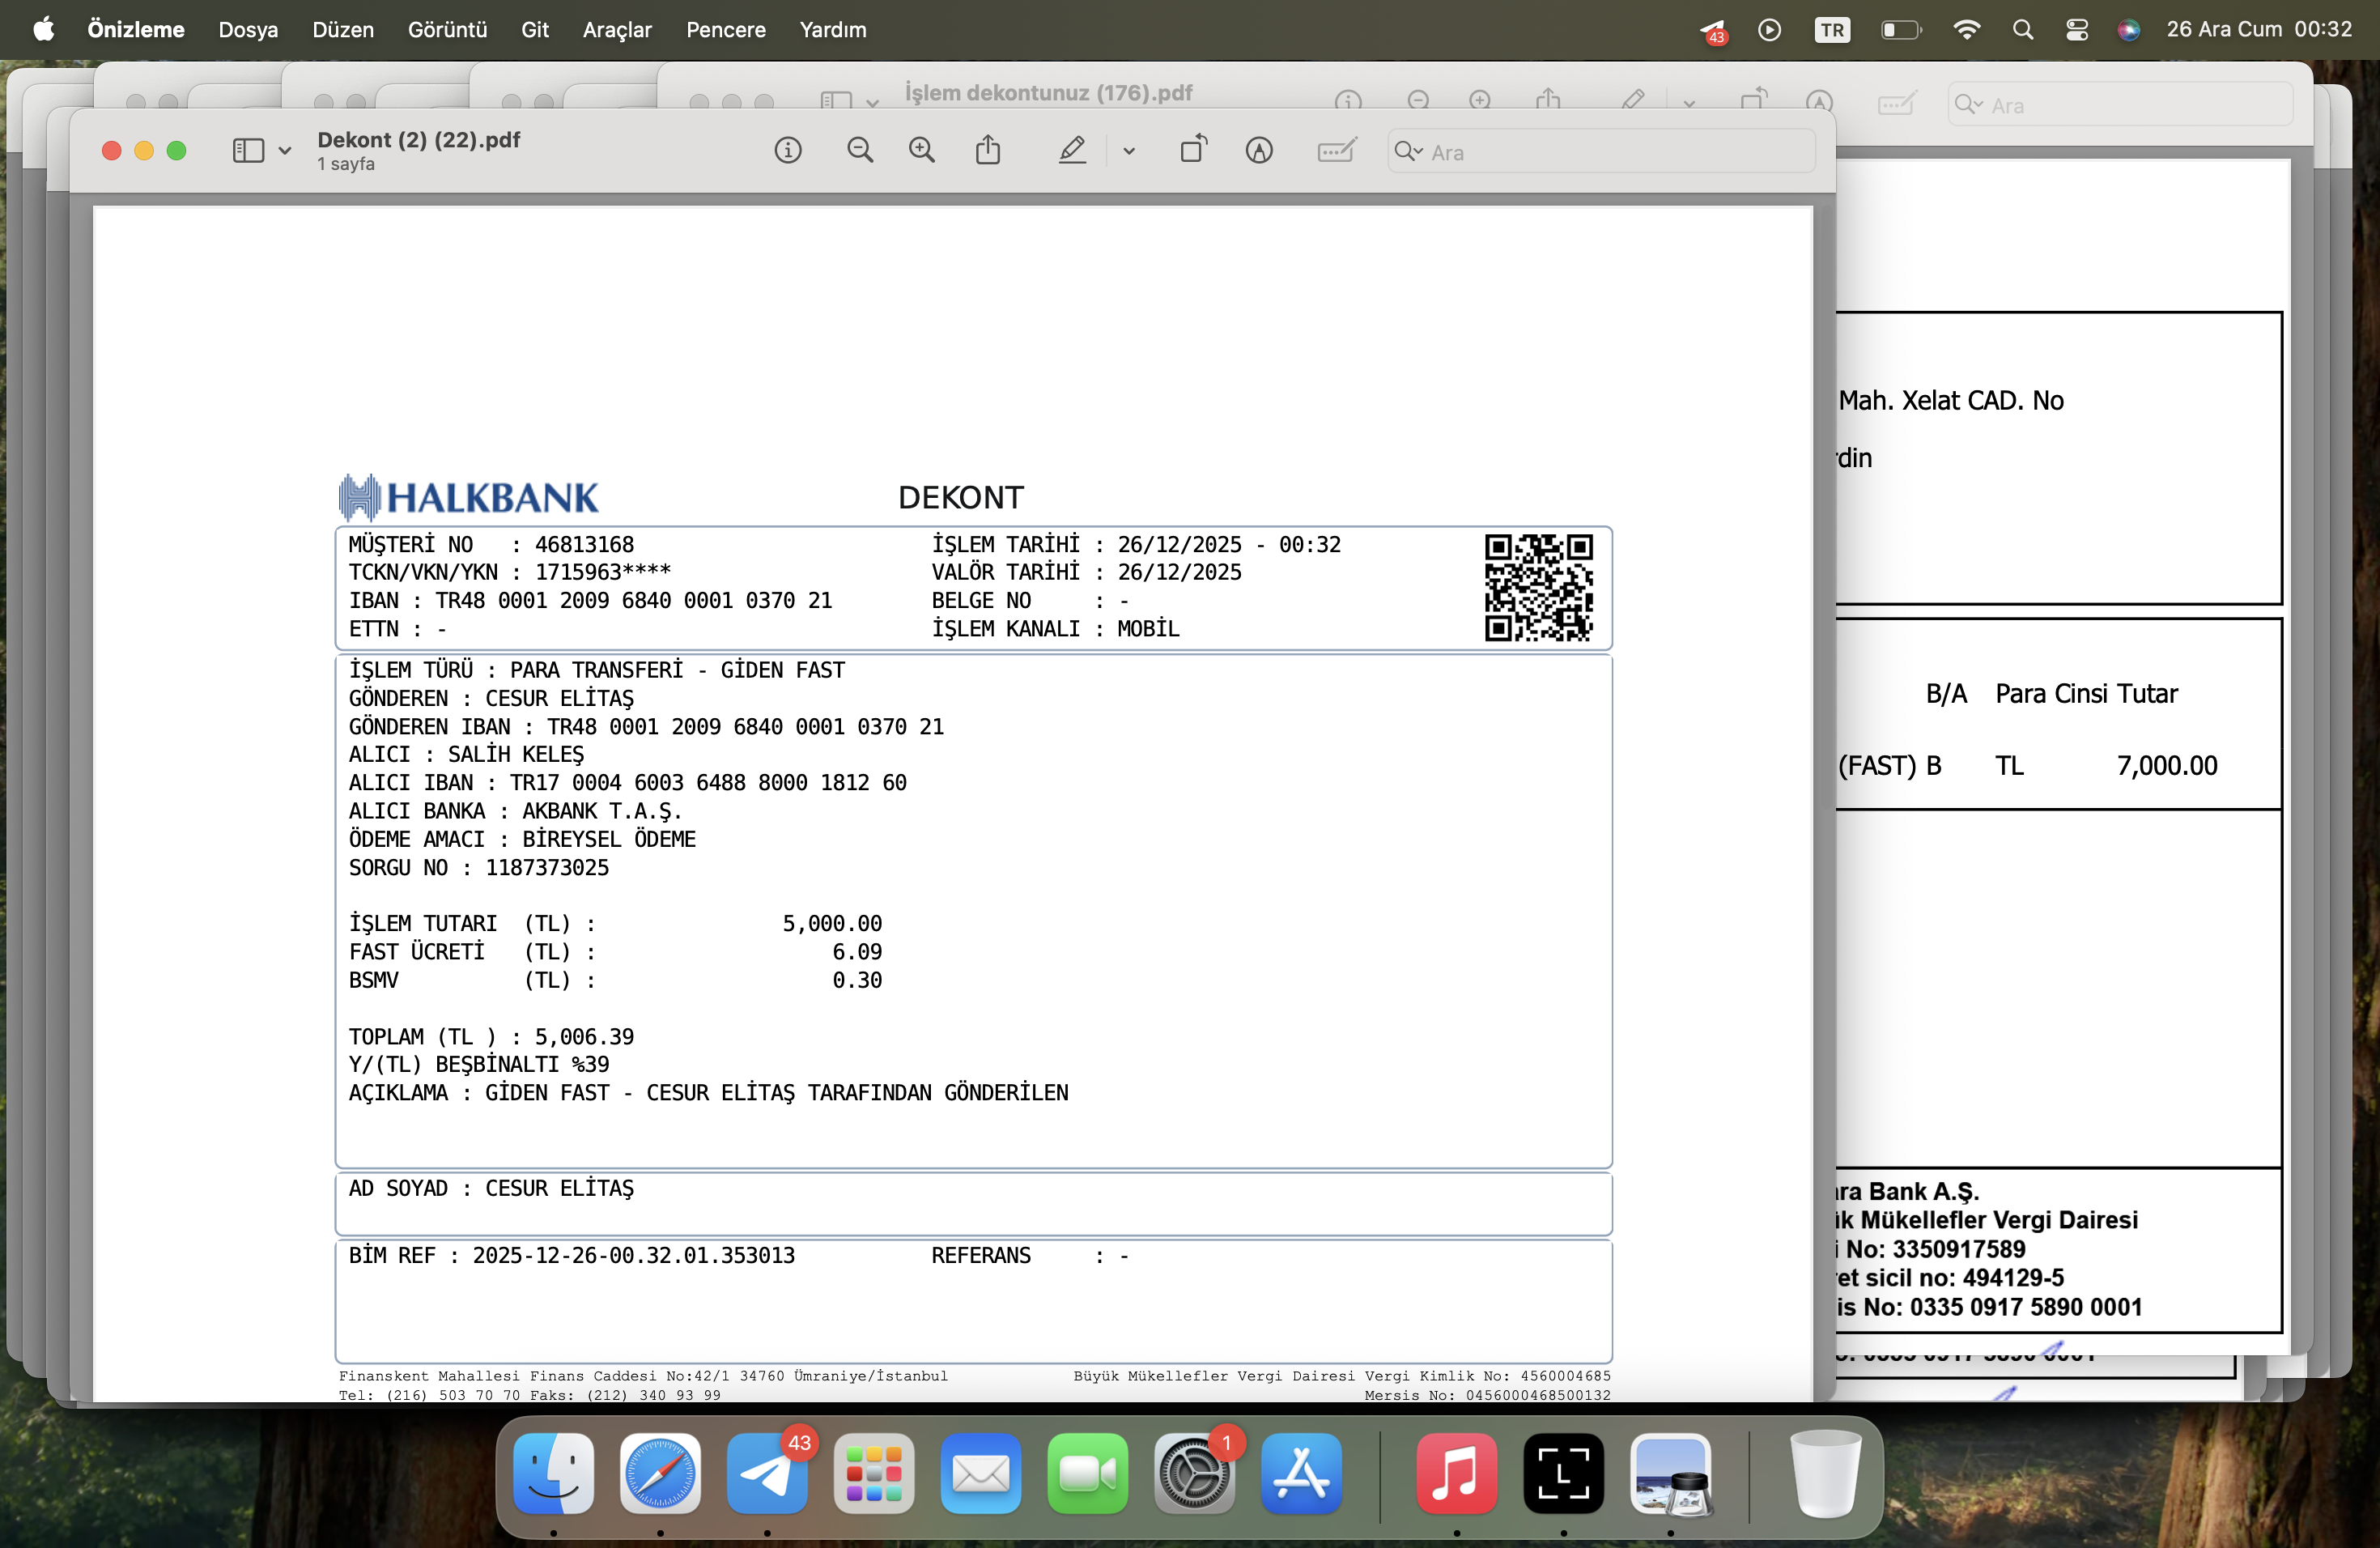Click the ALICI BANKA AKBANK T.A.Ş. text

(515, 811)
